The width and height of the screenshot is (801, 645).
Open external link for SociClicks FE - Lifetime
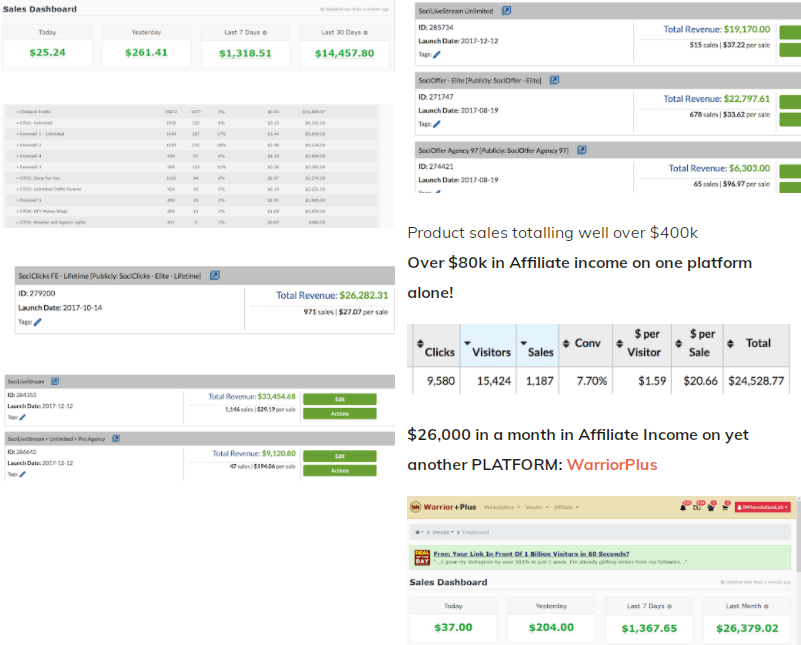click(215, 275)
